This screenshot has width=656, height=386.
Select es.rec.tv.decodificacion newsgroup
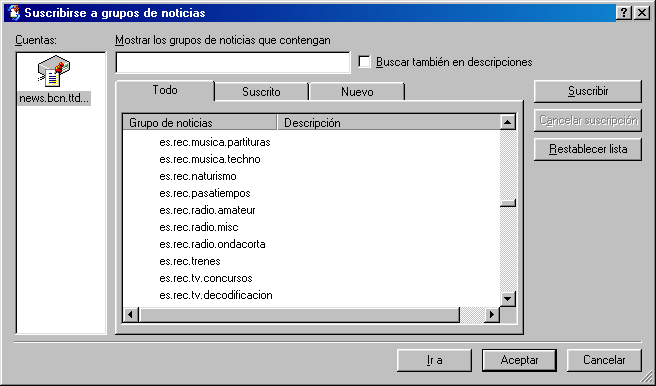[215, 295]
